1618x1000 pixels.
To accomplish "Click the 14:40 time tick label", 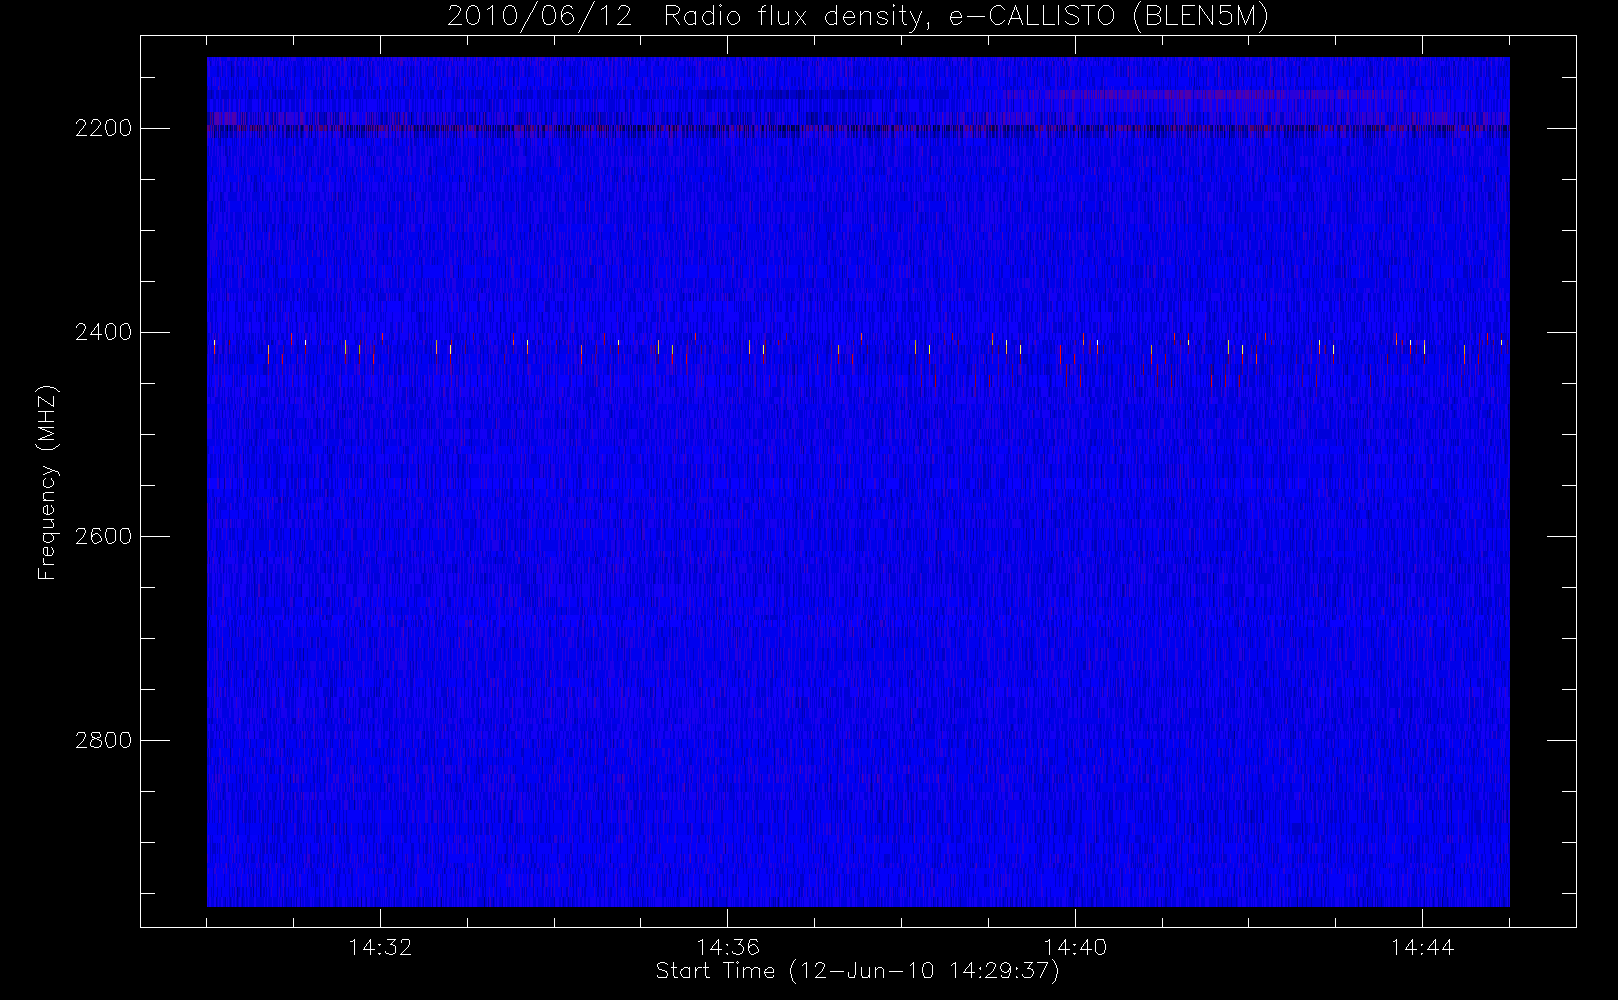I will (1075, 947).
